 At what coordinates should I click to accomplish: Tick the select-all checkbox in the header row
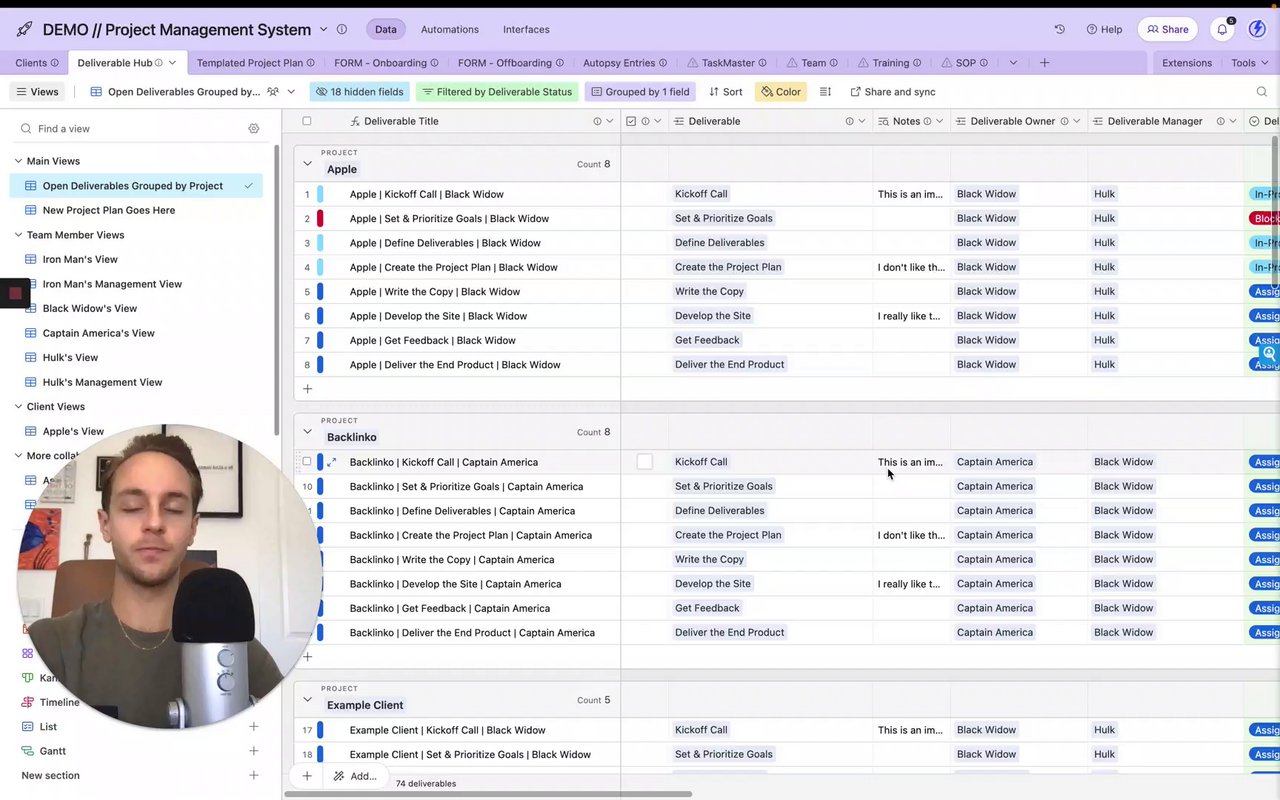[x=307, y=121]
